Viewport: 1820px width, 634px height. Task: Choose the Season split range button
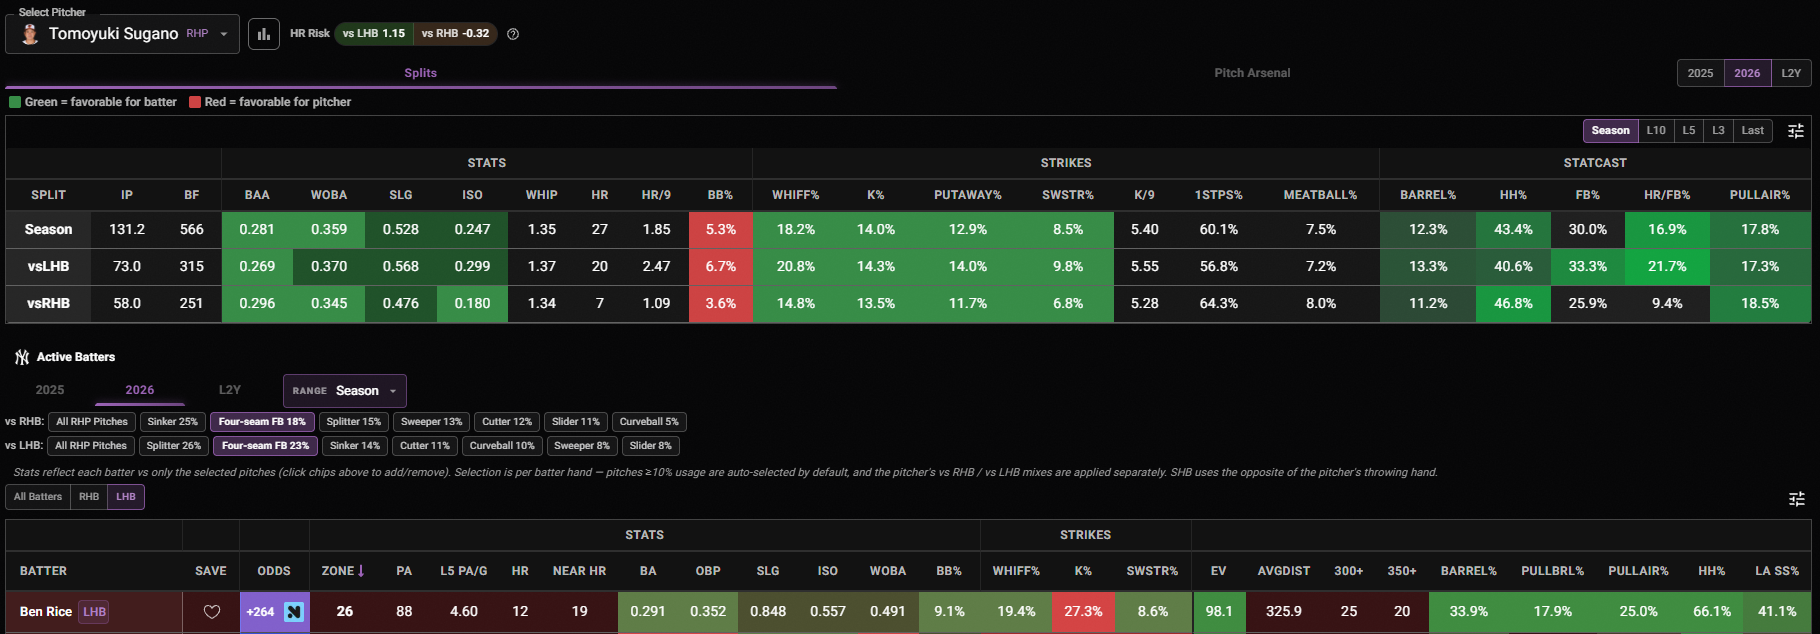coord(1610,131)
